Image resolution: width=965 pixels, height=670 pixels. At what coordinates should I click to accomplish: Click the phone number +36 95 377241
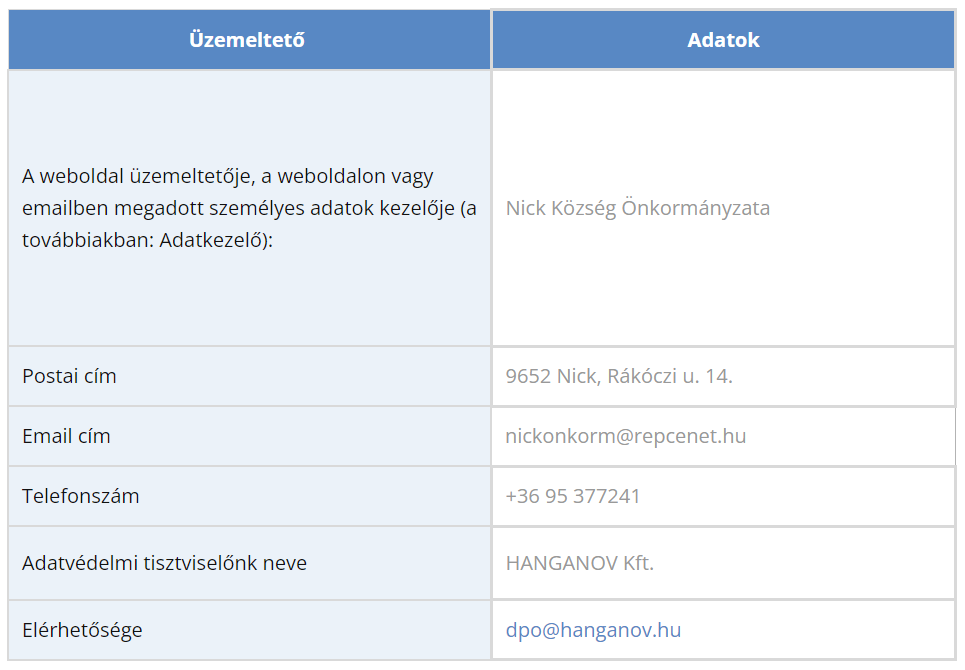573,497
